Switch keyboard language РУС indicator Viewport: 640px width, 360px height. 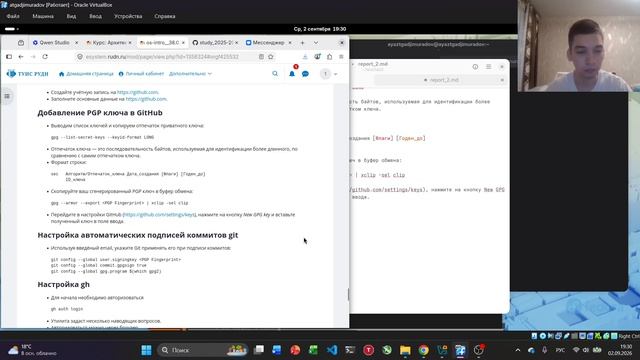click(560, 350)
